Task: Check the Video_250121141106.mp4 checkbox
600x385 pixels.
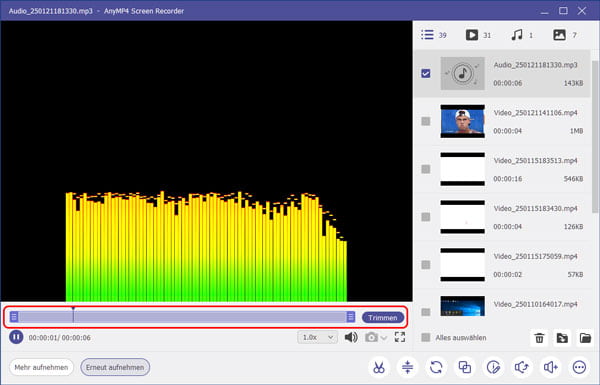Action: tap(426, 121)
